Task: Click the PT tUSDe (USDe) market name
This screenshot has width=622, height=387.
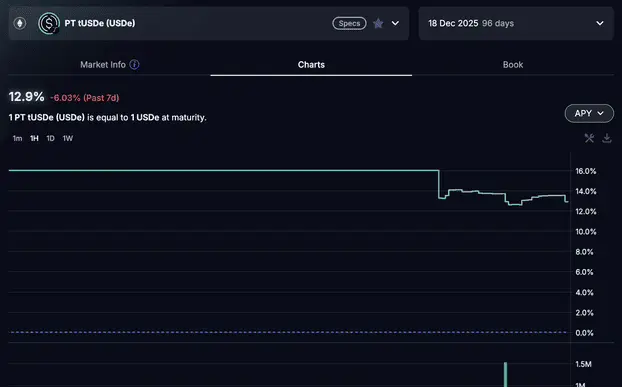Action: point(100,23)
